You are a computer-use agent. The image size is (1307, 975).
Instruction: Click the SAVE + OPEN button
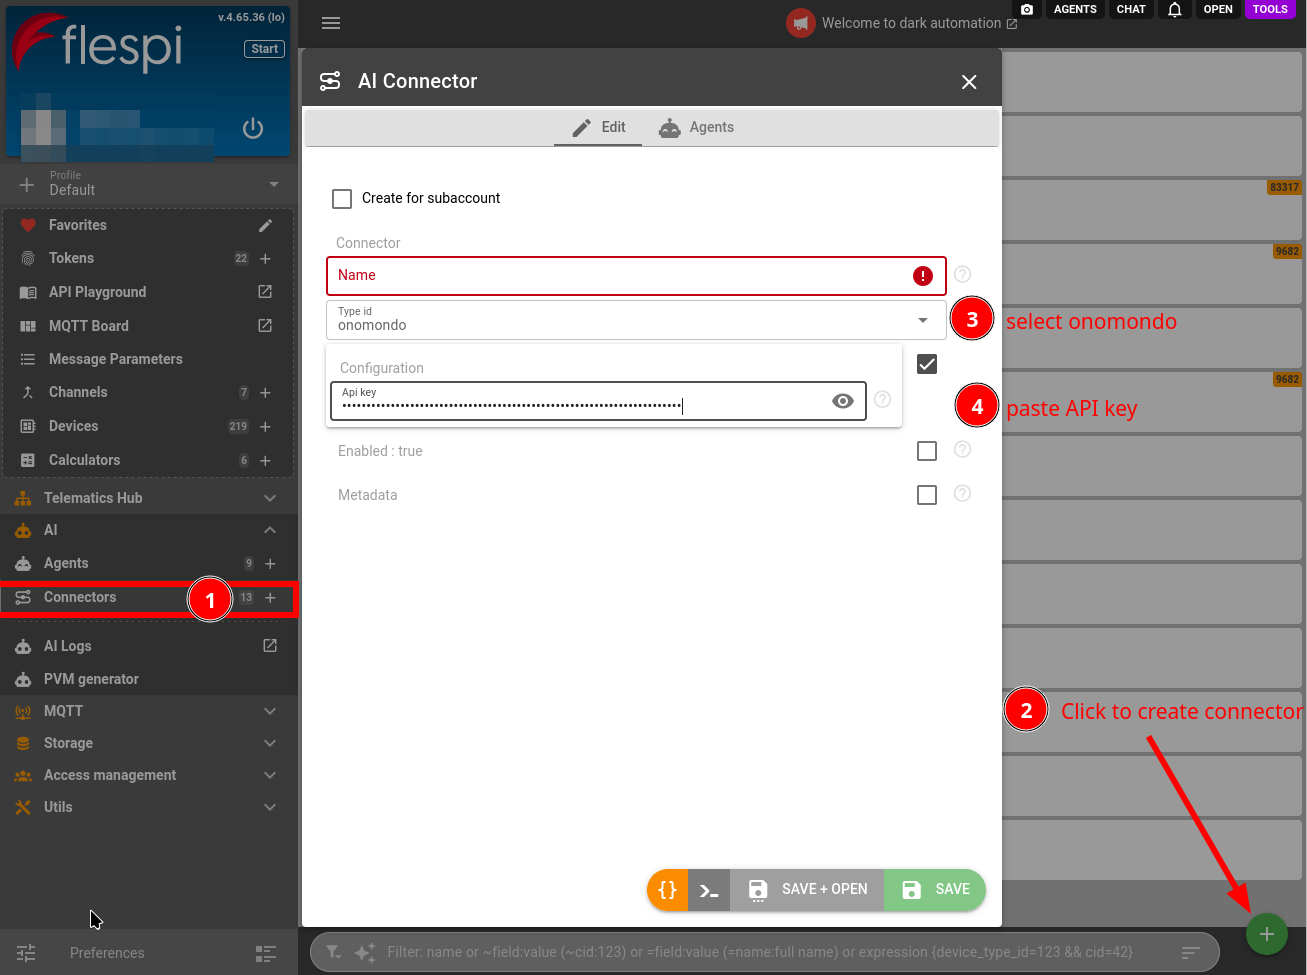(807, 890)
